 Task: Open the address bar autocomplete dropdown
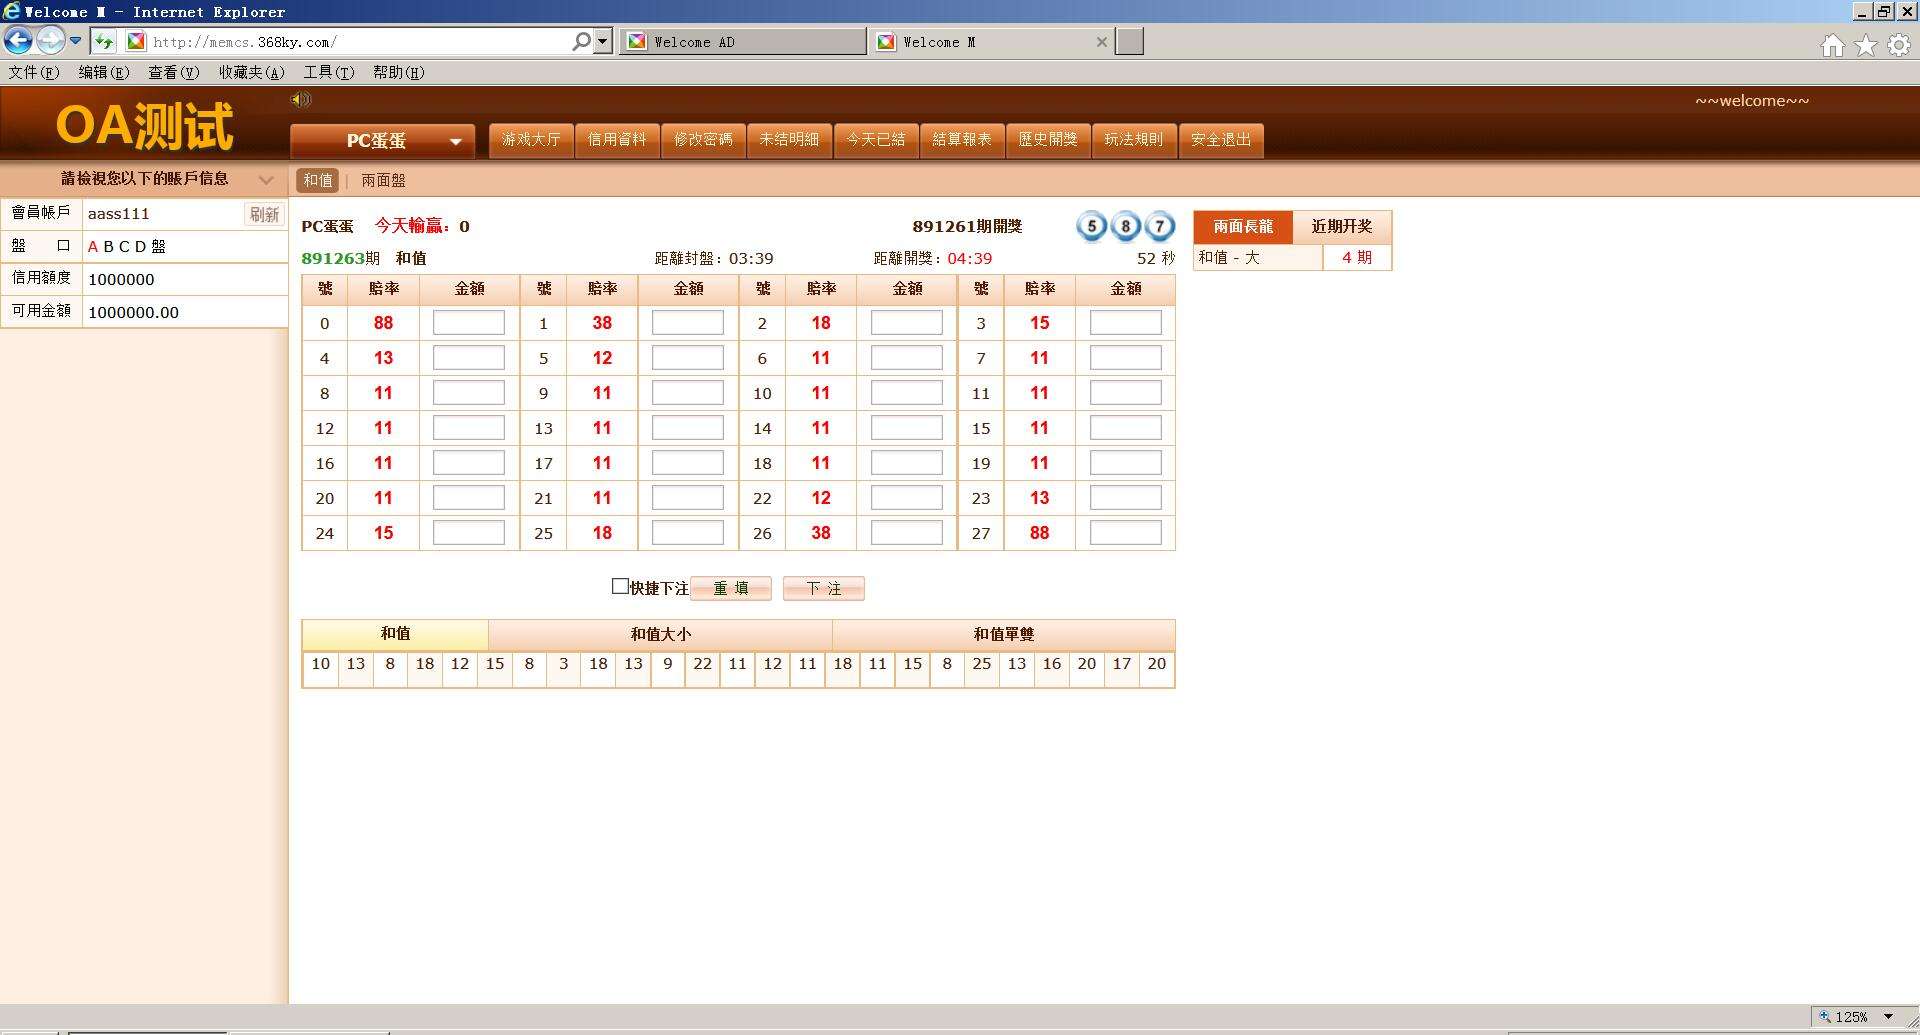point(602,41)
